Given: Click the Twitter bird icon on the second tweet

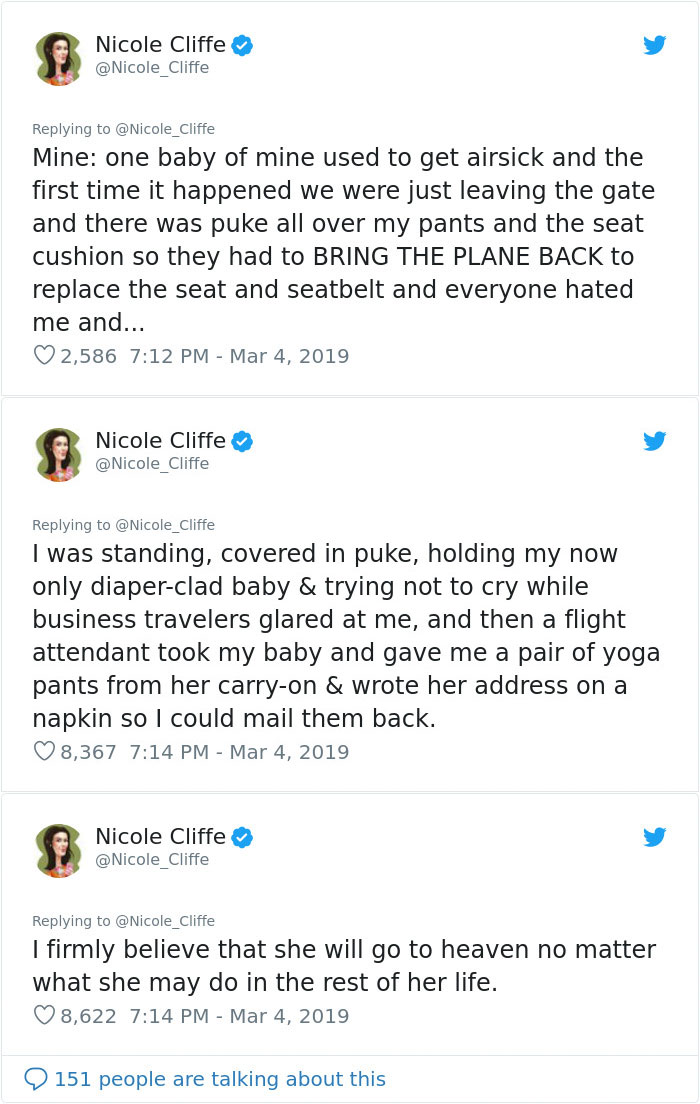Looking at the screenshot, I should pyautogui.click(x=655, y=441).
